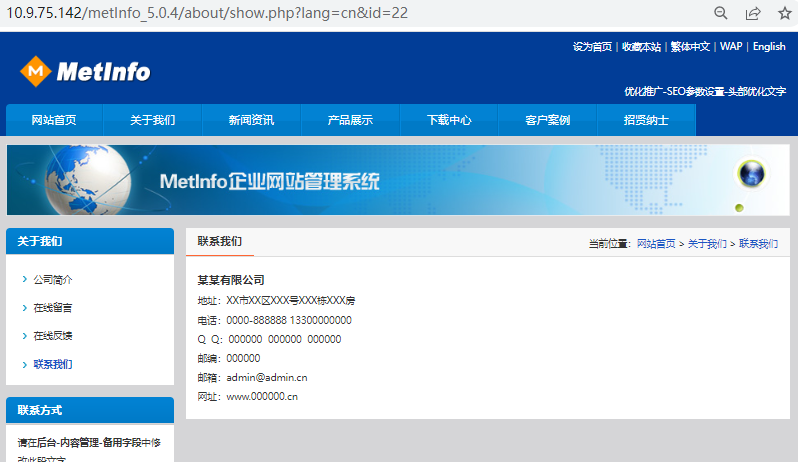Open 网站首页 in navigation bar
Screen dimensions: 798x462
[x=54, y=120]
